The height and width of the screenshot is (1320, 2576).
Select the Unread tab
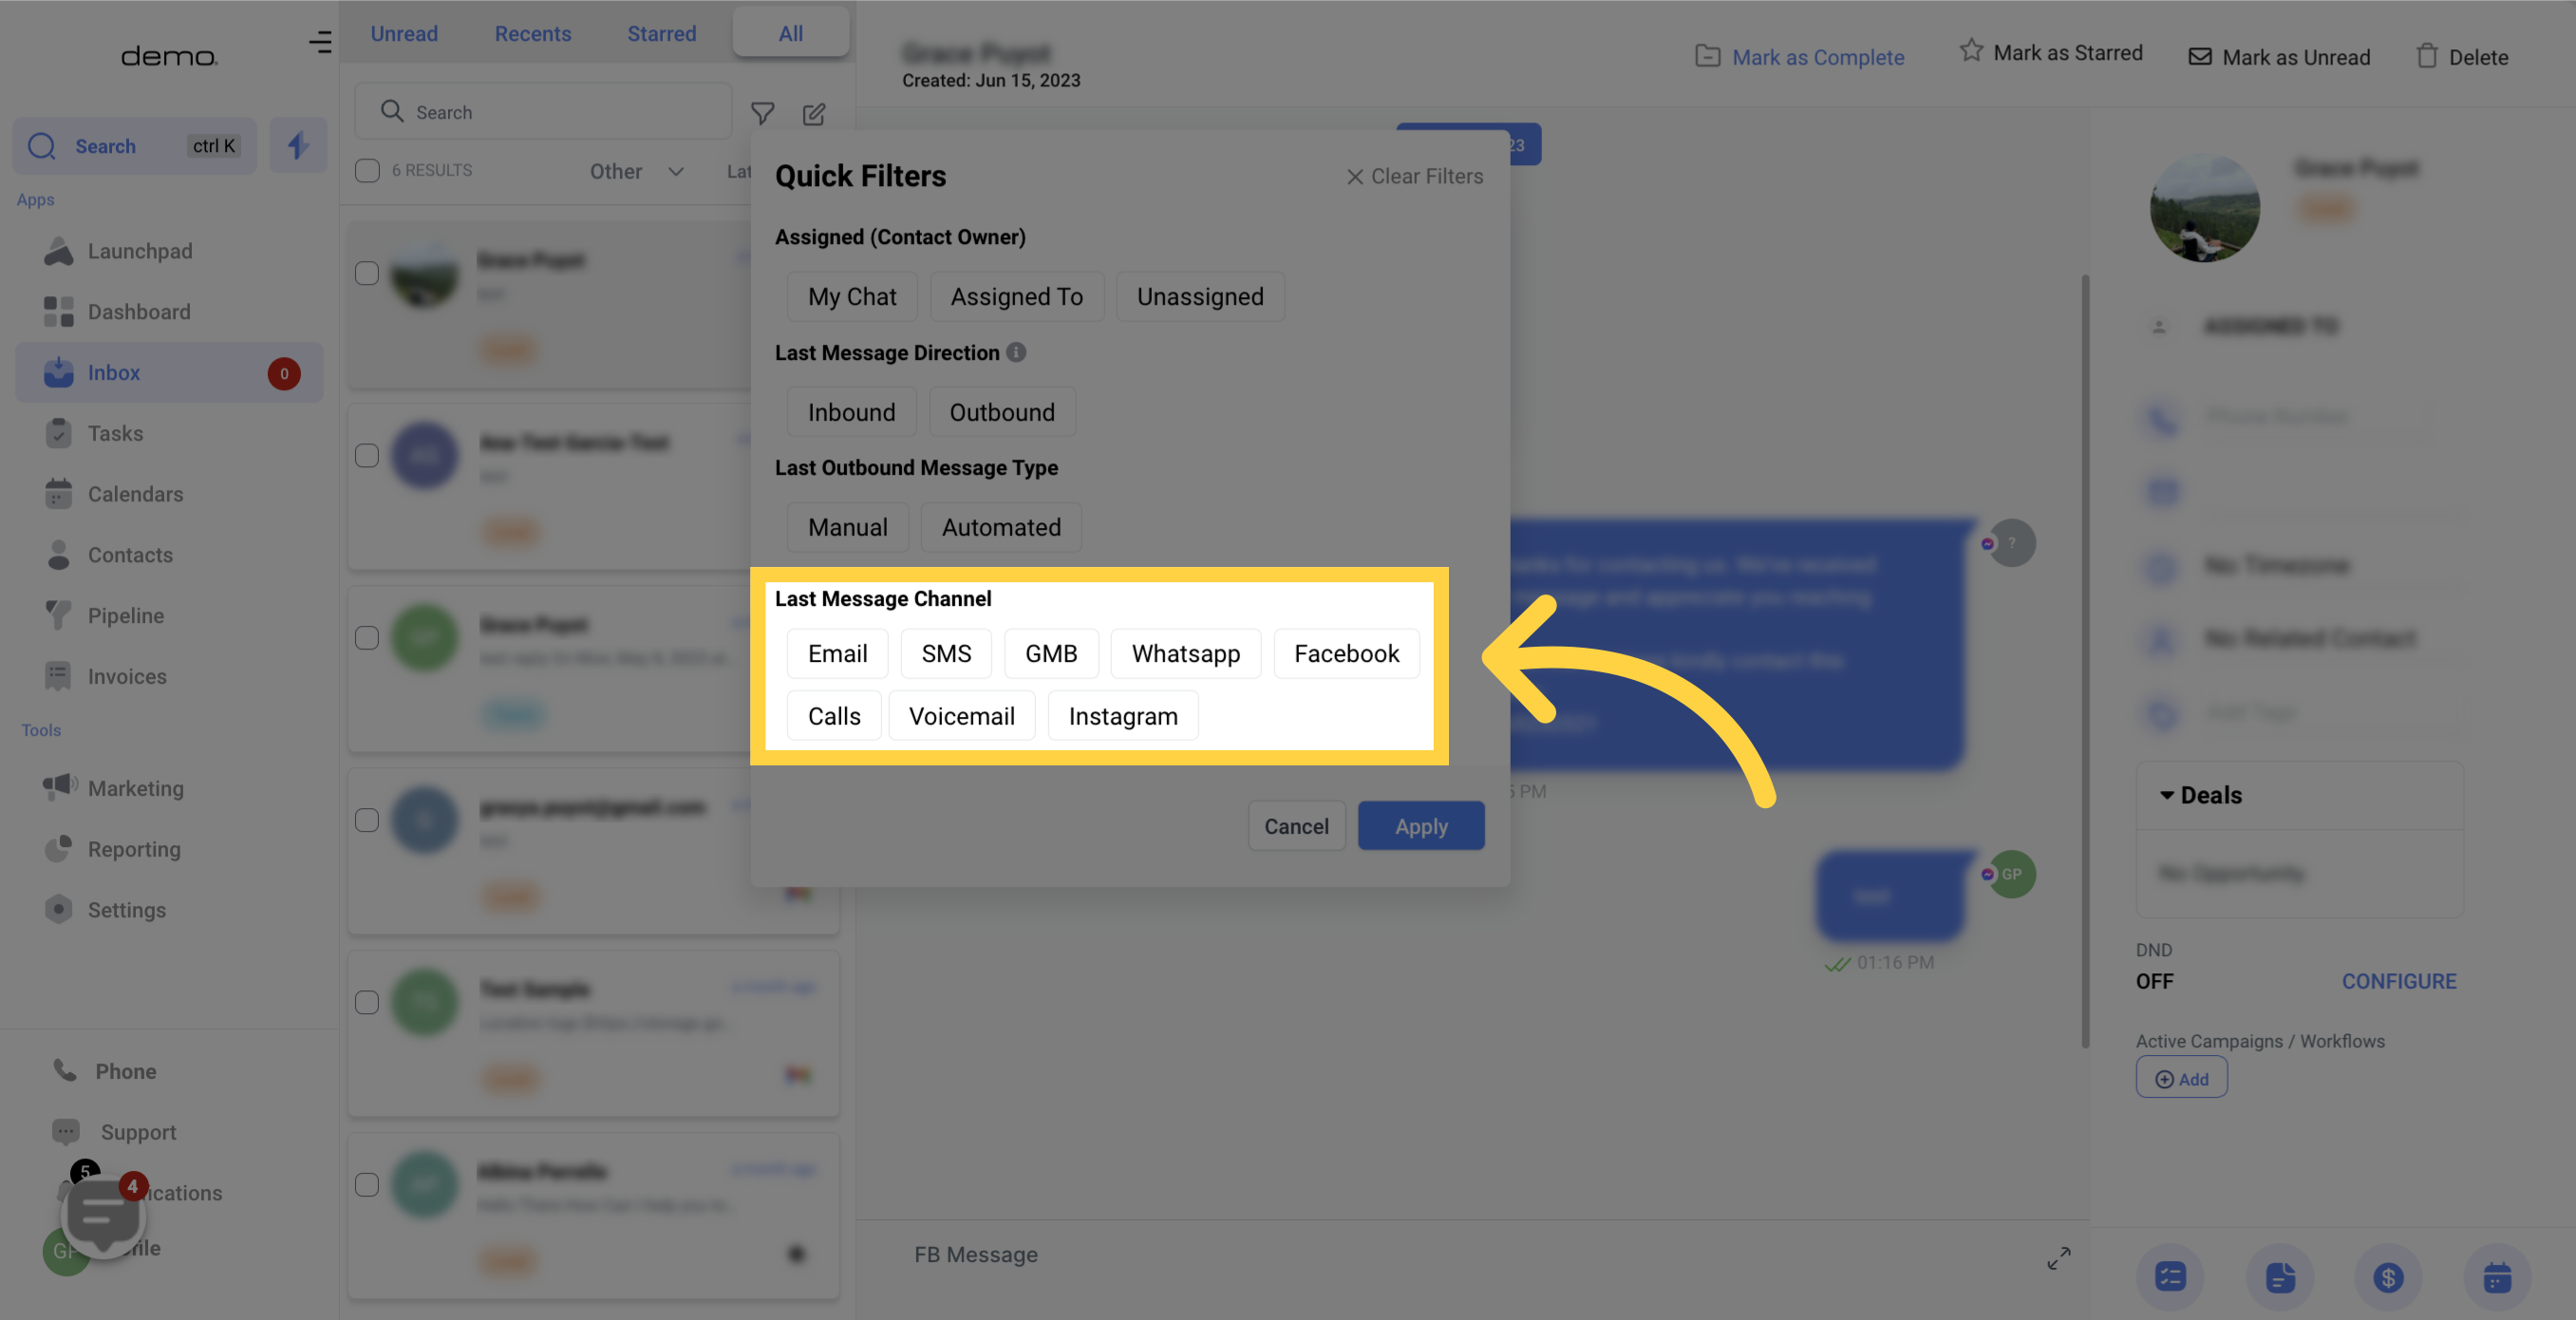coord(404,32)
